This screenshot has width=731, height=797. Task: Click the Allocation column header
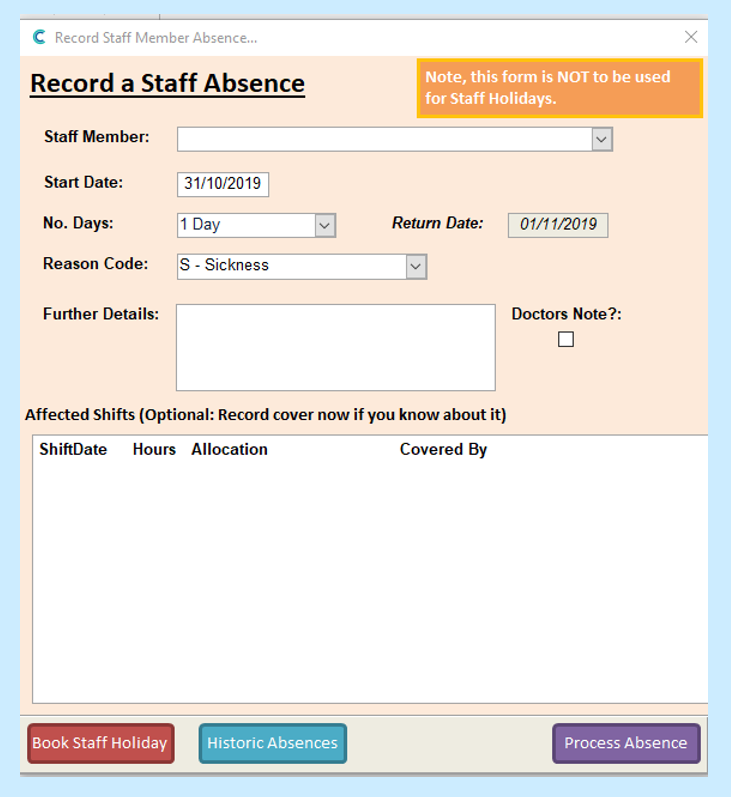pos(229,450)
